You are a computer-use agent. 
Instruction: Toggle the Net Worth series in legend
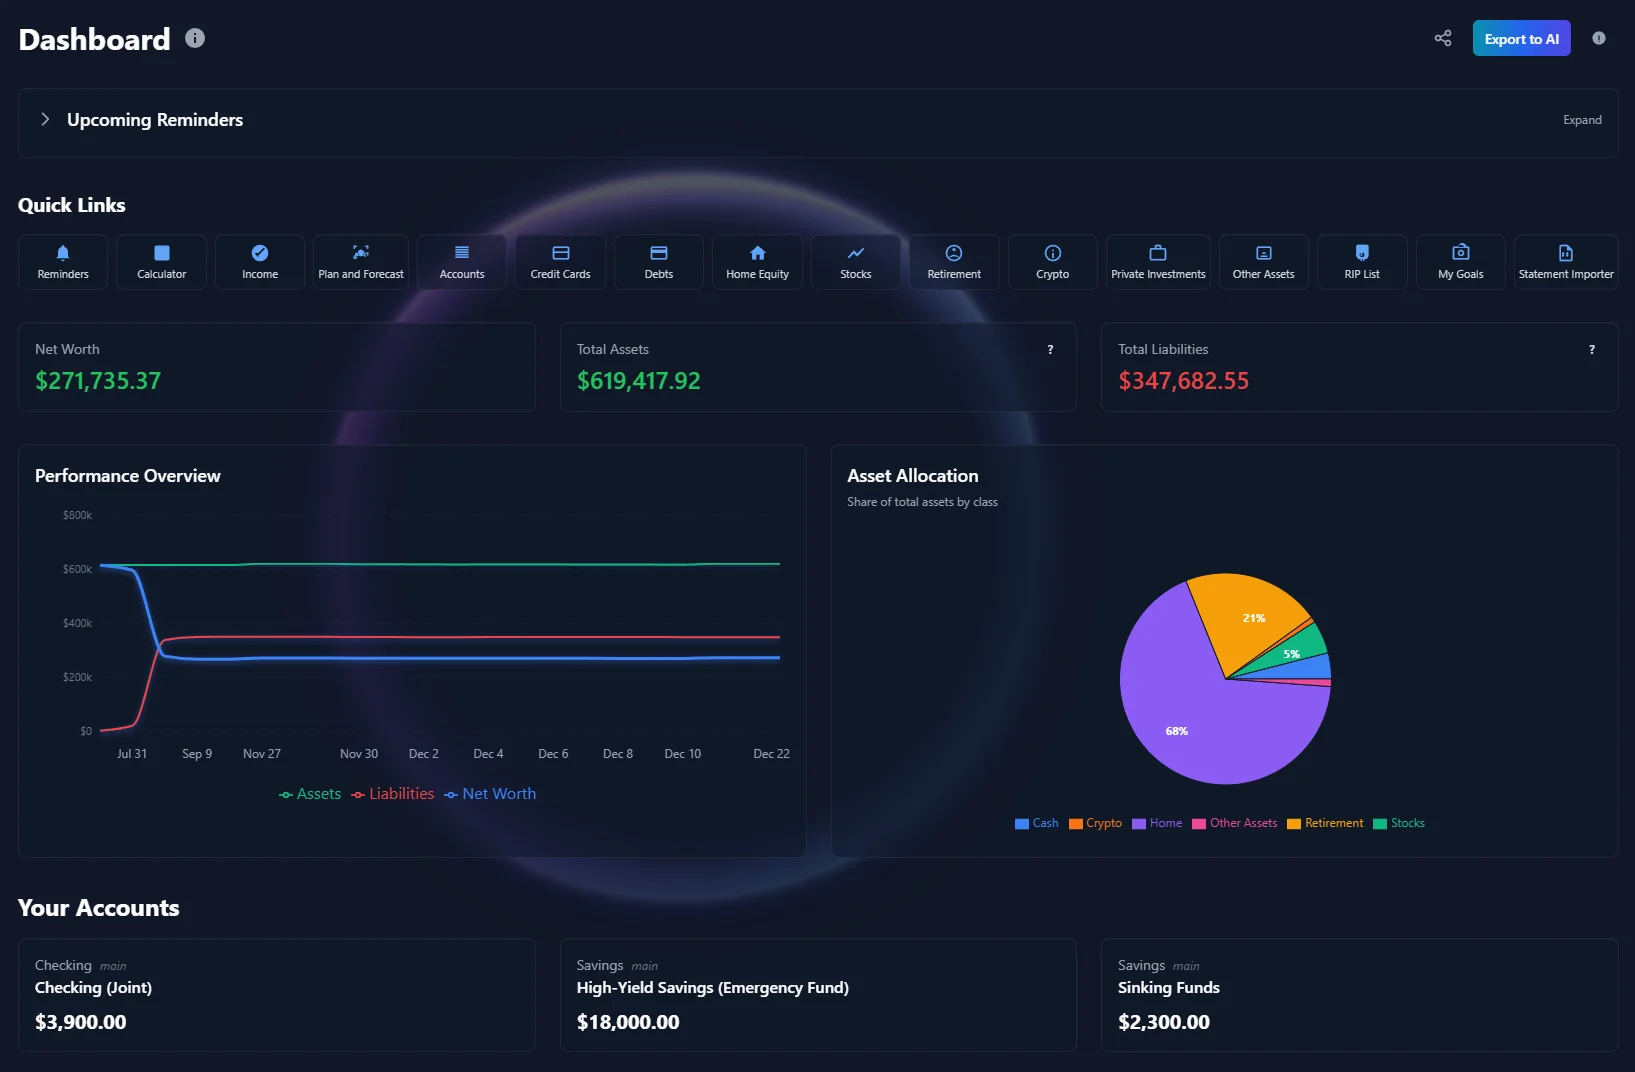coord(490,794)
